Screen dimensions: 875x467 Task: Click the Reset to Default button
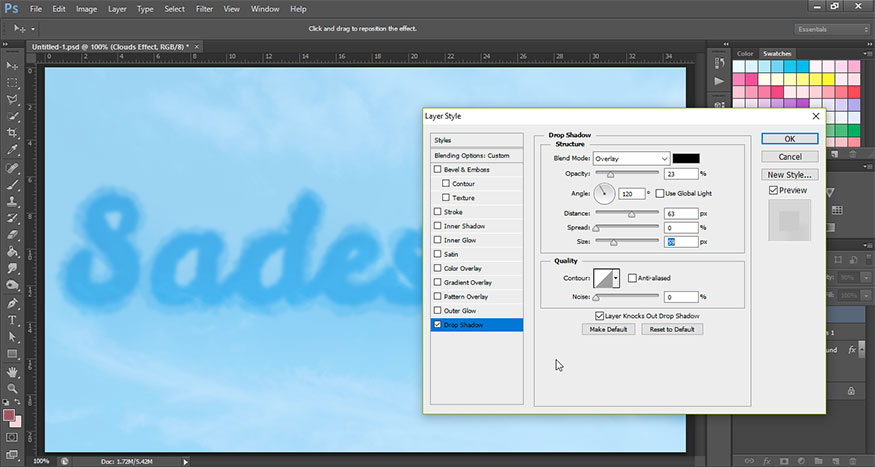[x=672, y=329]
